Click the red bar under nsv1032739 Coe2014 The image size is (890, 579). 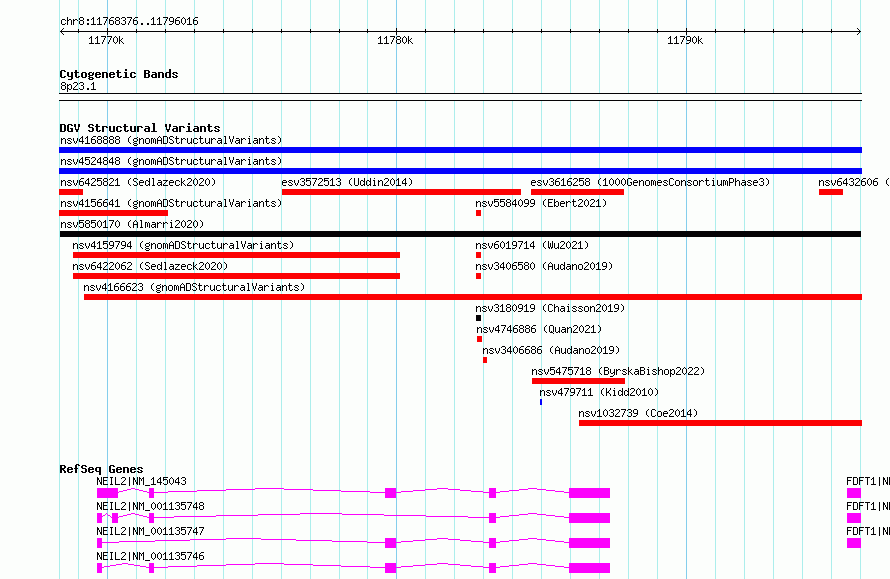720,423
